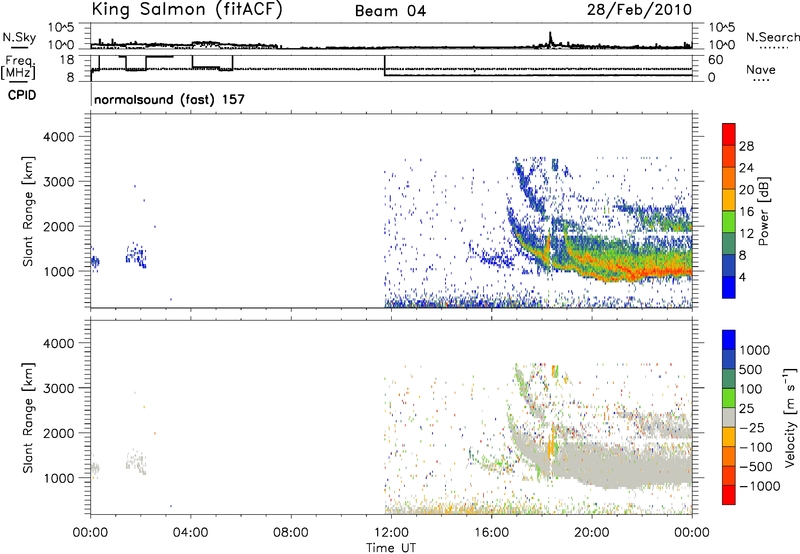Image resolution: width=800 pixels, height=554 pixels.
Task: Click the "2000" tick of the power panel
Action: [x=59, y=226]
